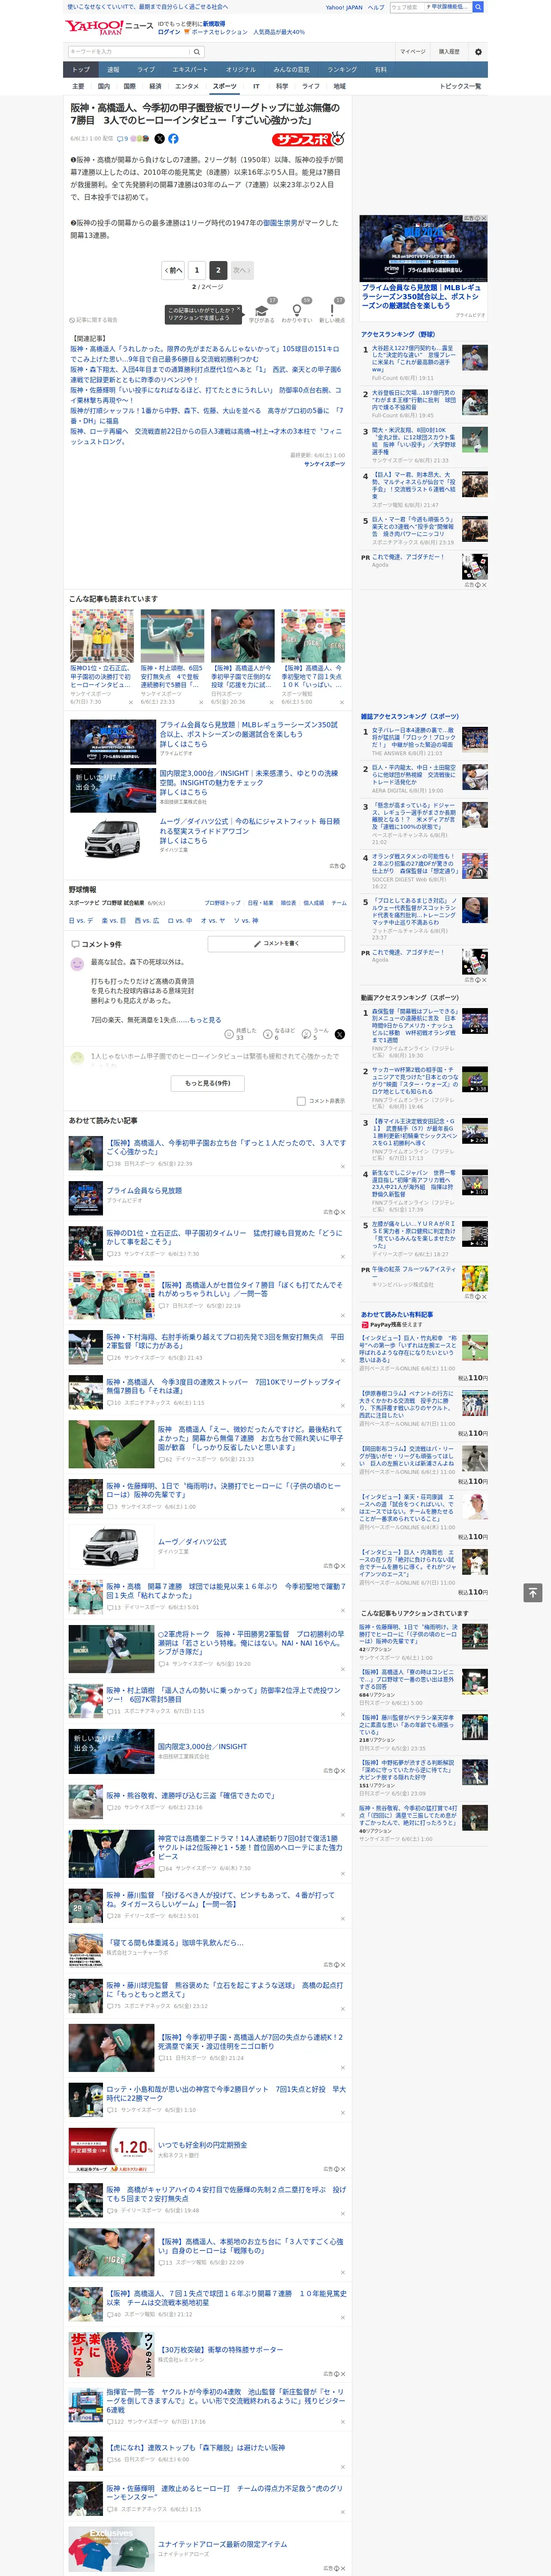
Task: Open the 速報 tab
Action: tap(113, 70)
